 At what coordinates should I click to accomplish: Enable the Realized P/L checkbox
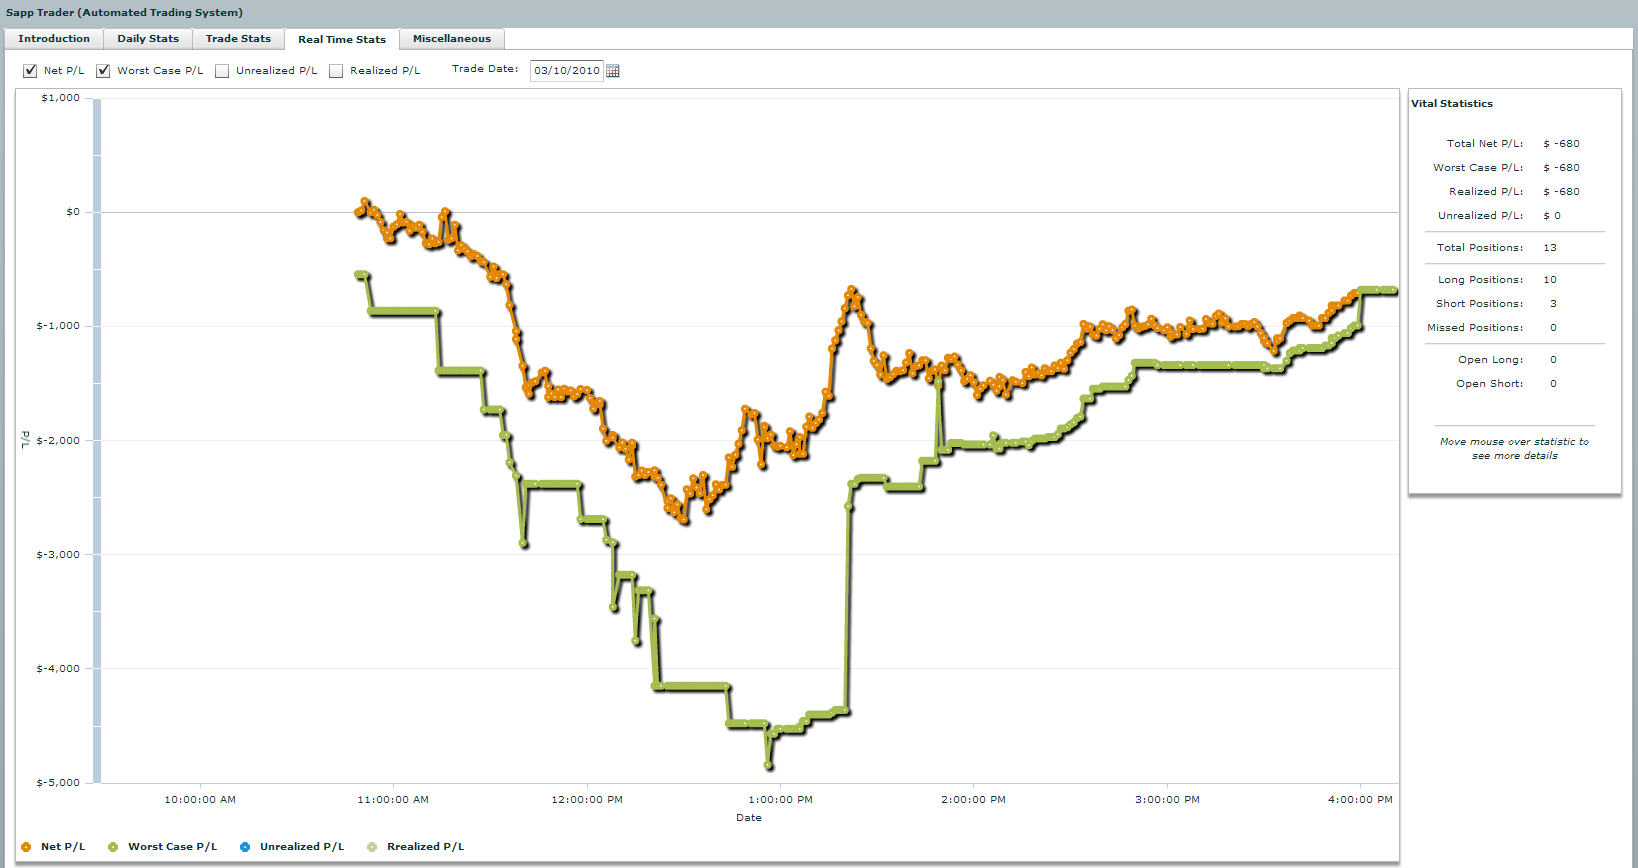336,71
